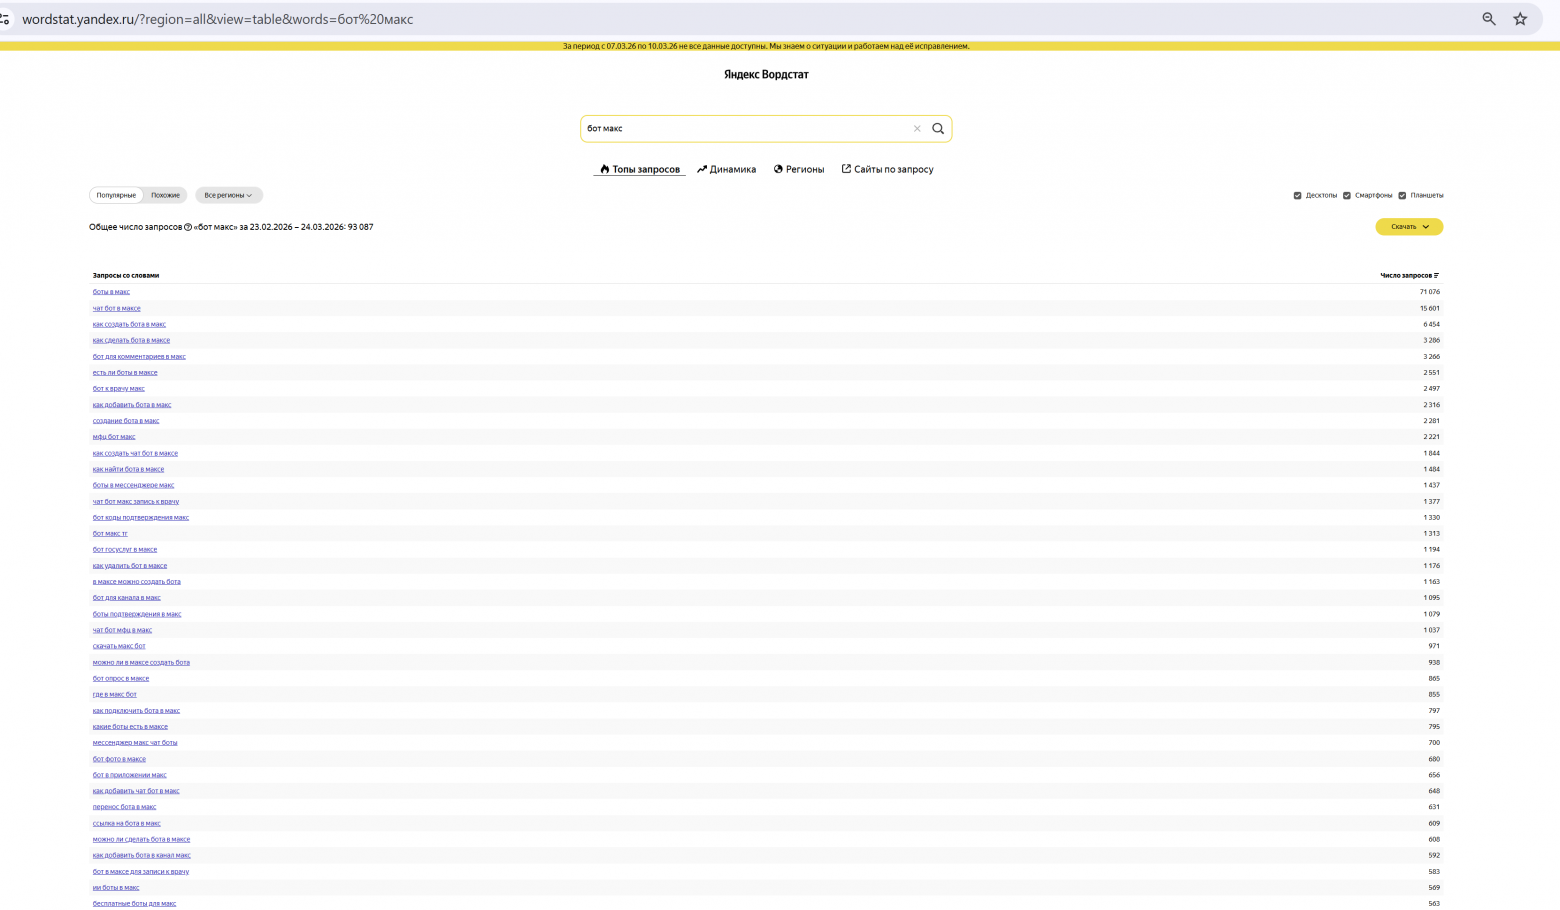This screenshot has height=910, width=1560.
Task: Open the query link 'ссылка на бота в макс'
Action: [x=127, y=823]
